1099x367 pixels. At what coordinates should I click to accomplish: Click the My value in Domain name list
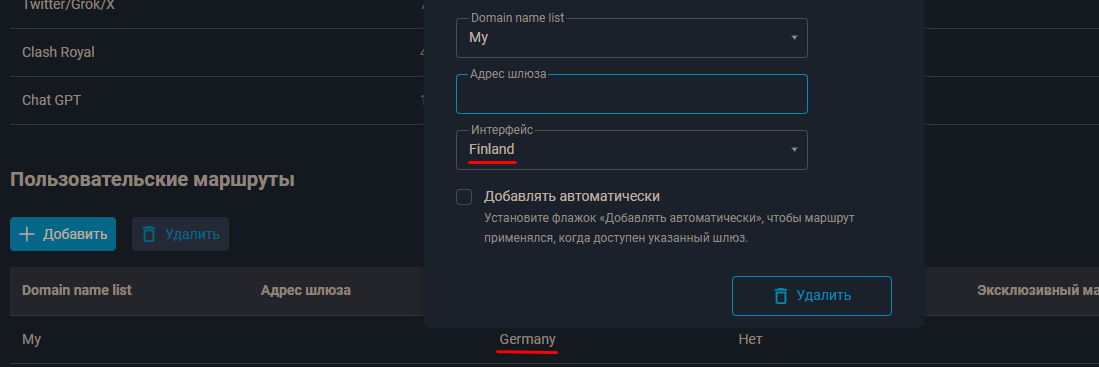478,38
